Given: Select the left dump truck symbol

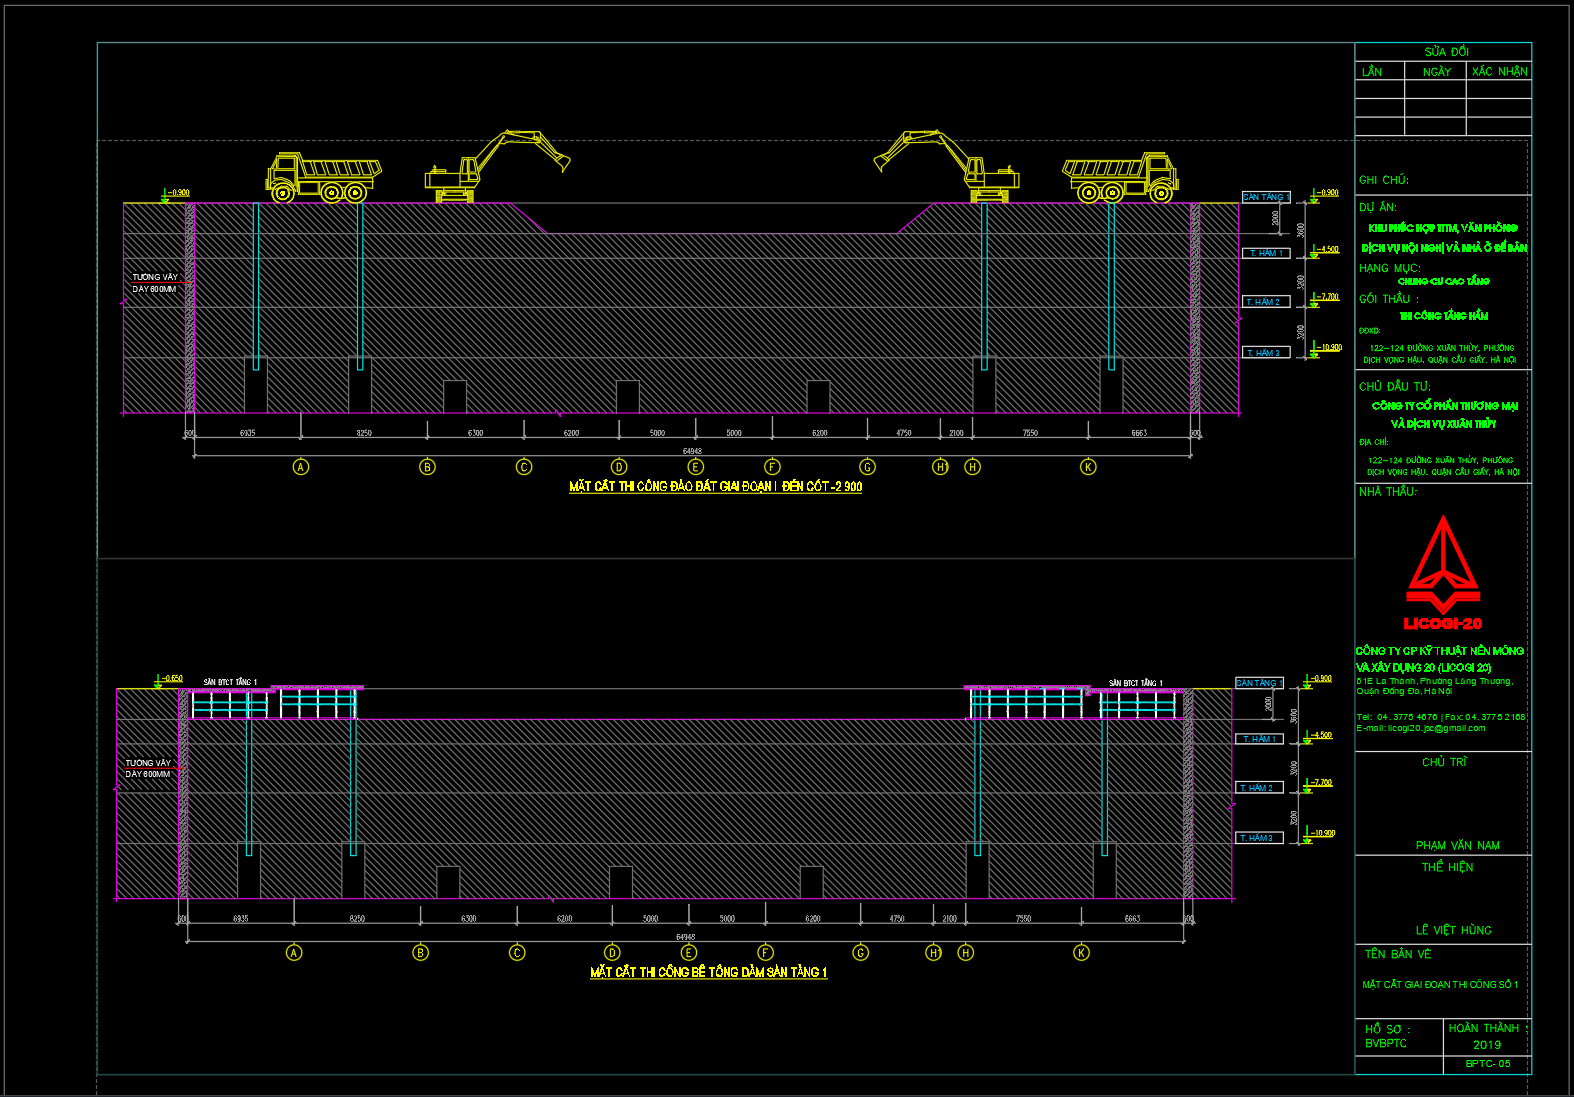Looking at the screenshot, I should (x=323, y=177).
